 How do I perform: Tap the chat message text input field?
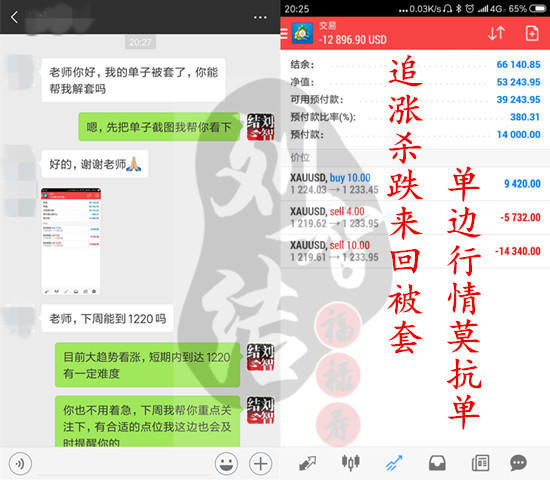[123, 464]
